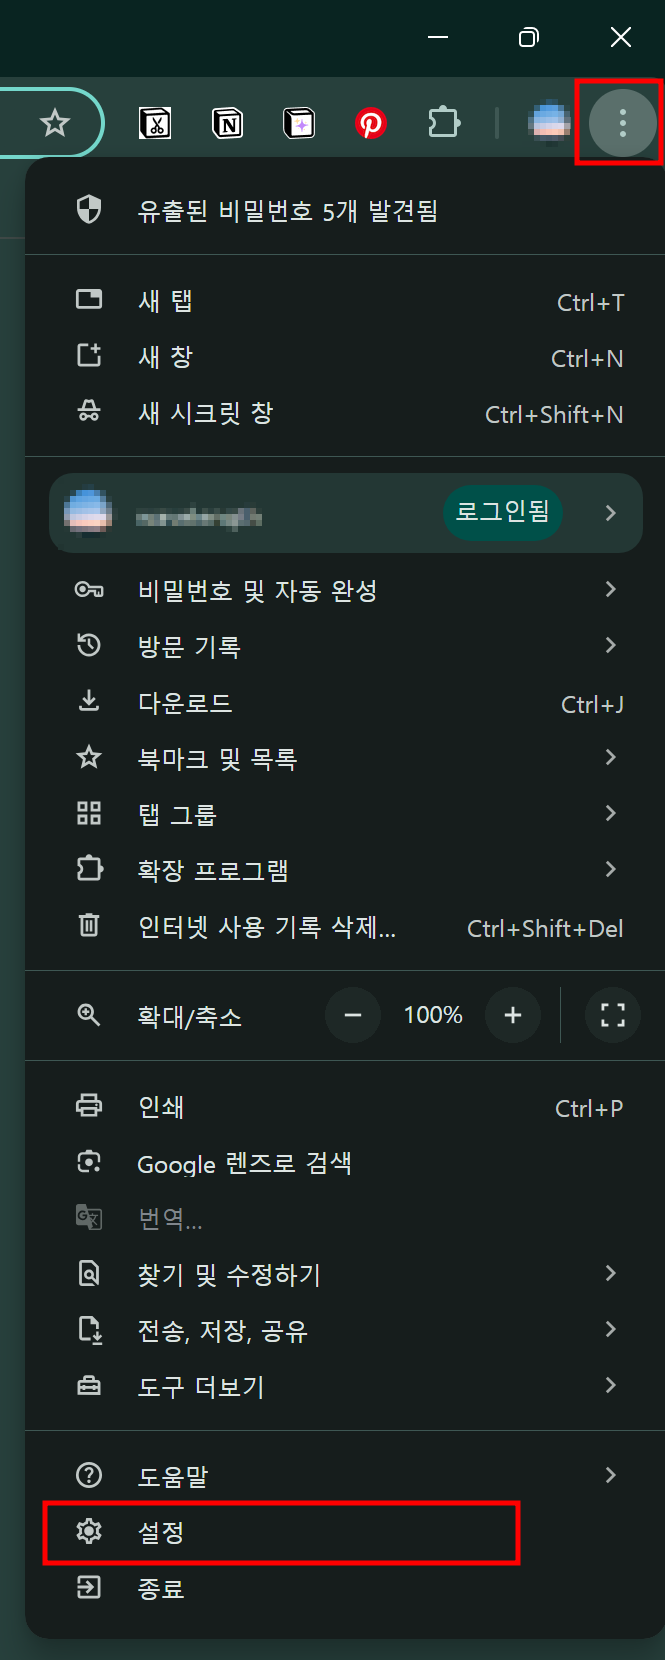Screen dimensions: 665x1660
Task: Open the scissors web clipper extension
Action: [156, 122]
